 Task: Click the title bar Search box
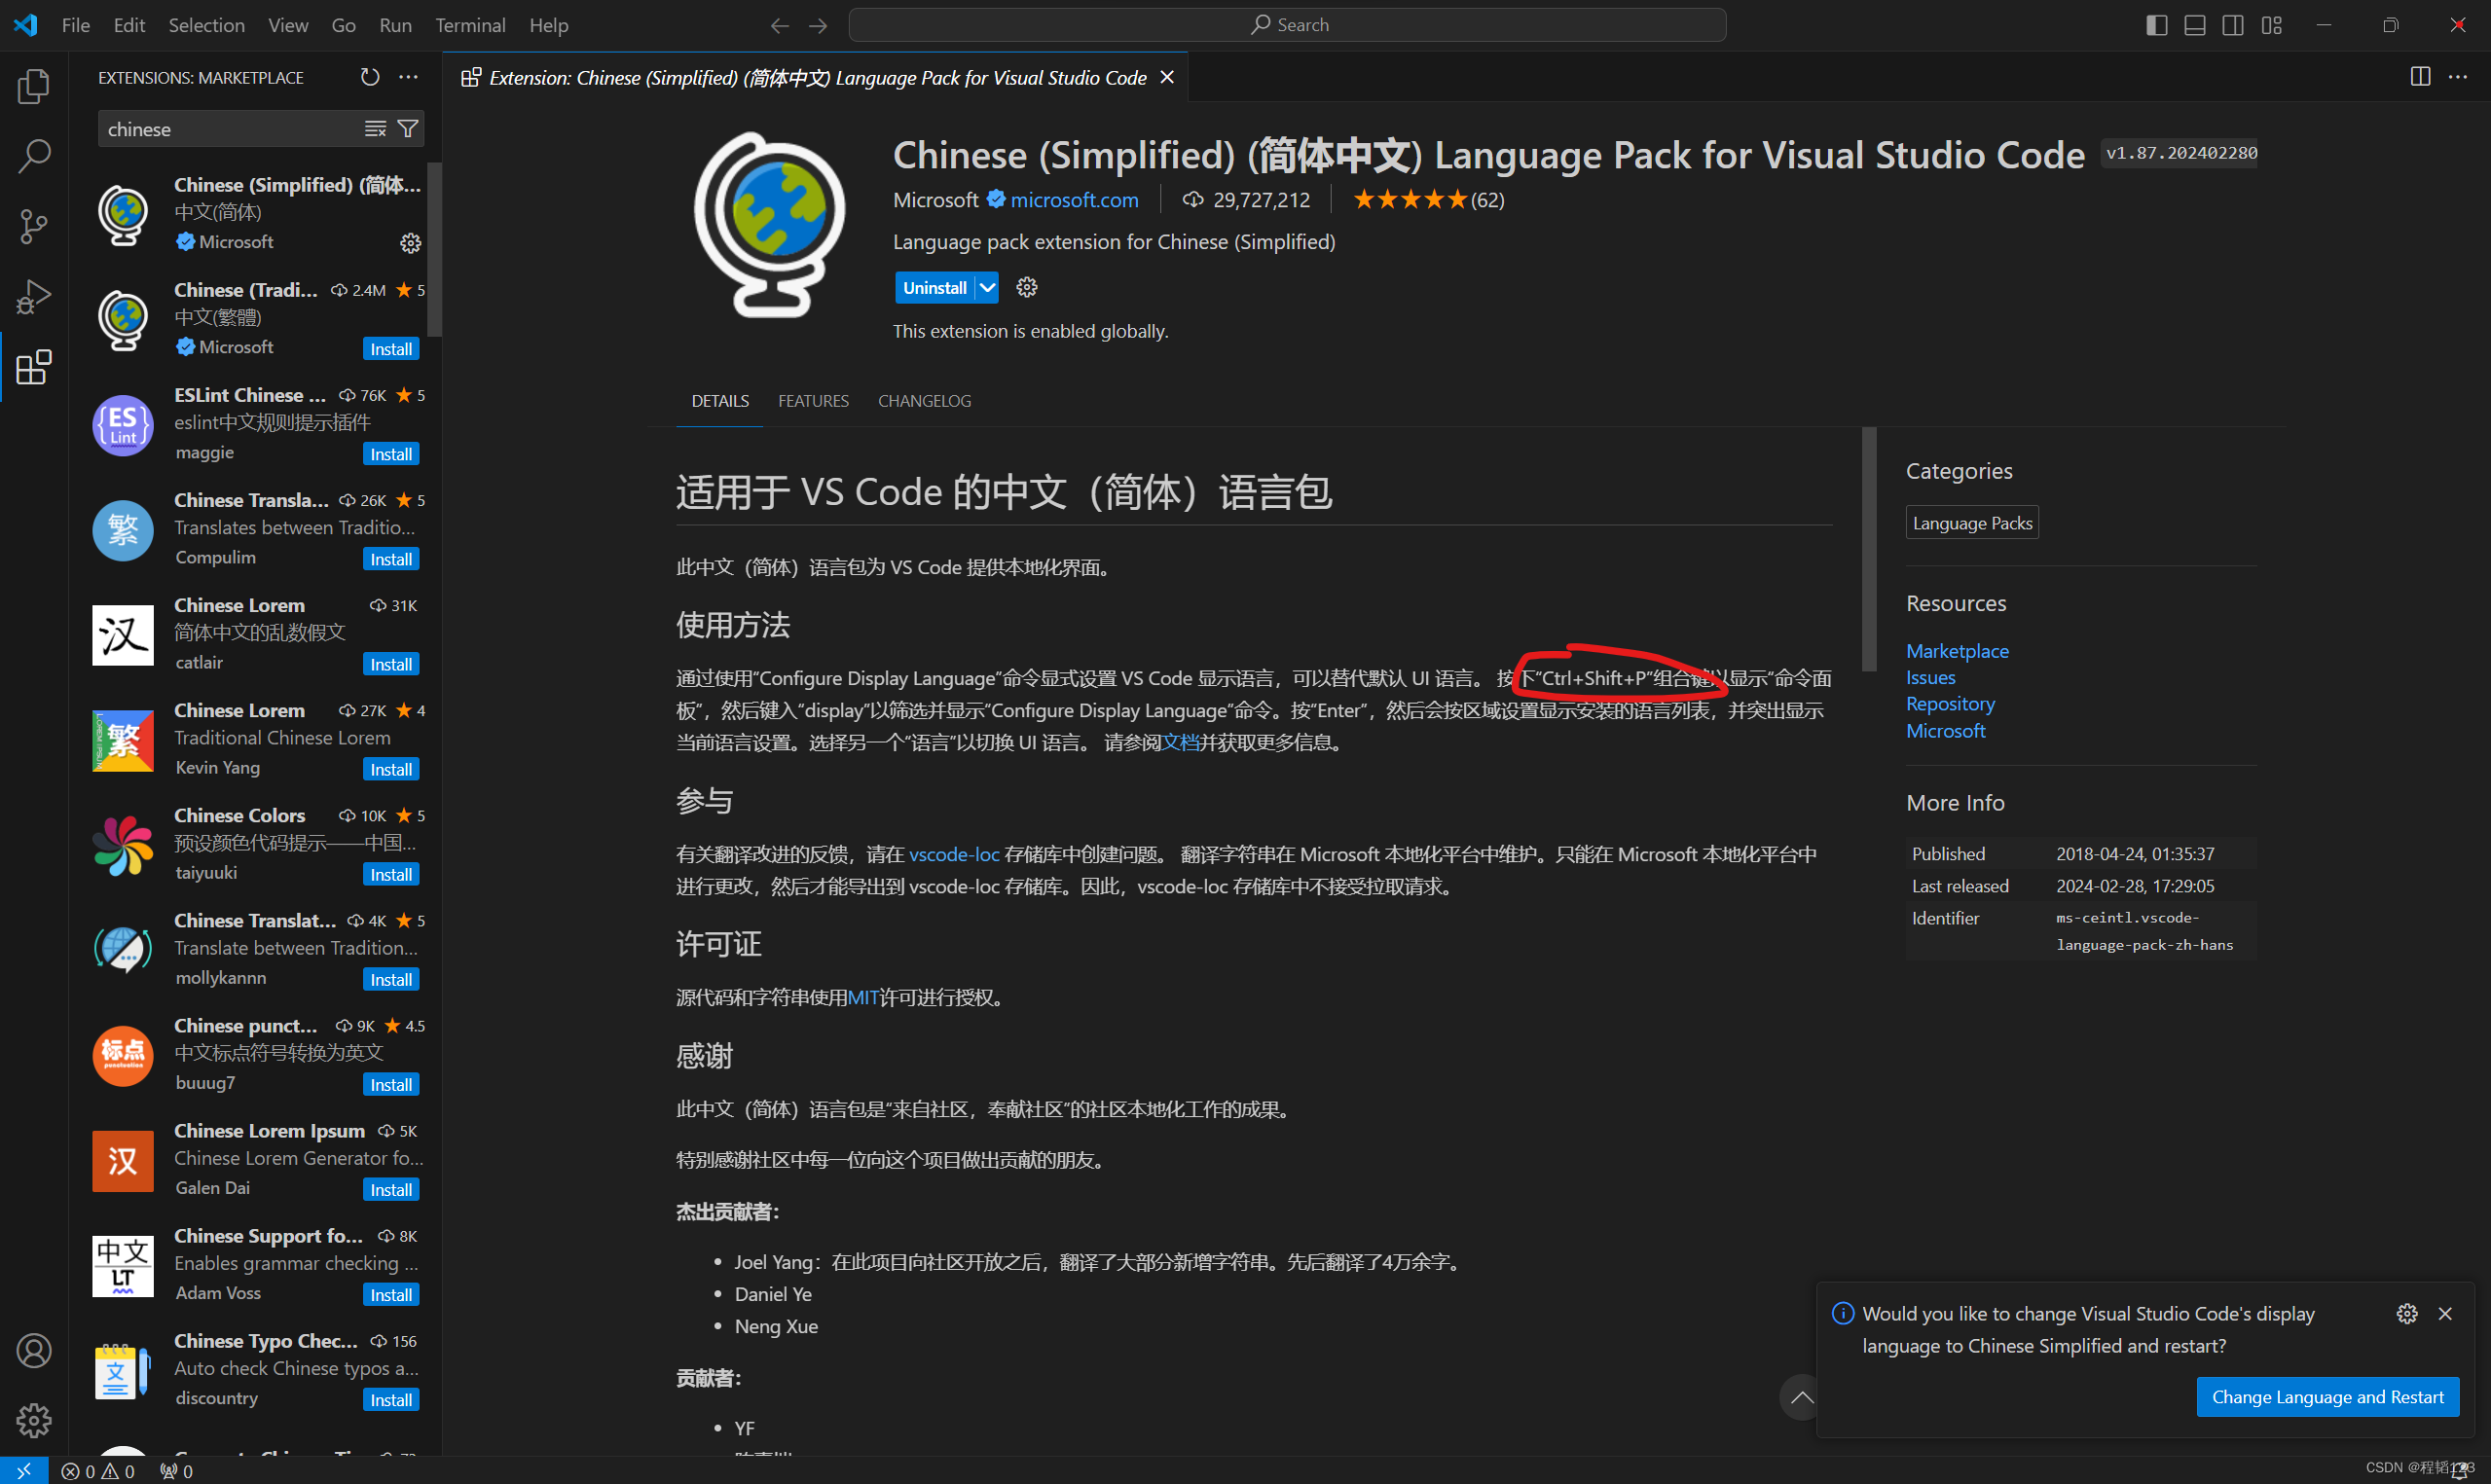click(1287, 25)
